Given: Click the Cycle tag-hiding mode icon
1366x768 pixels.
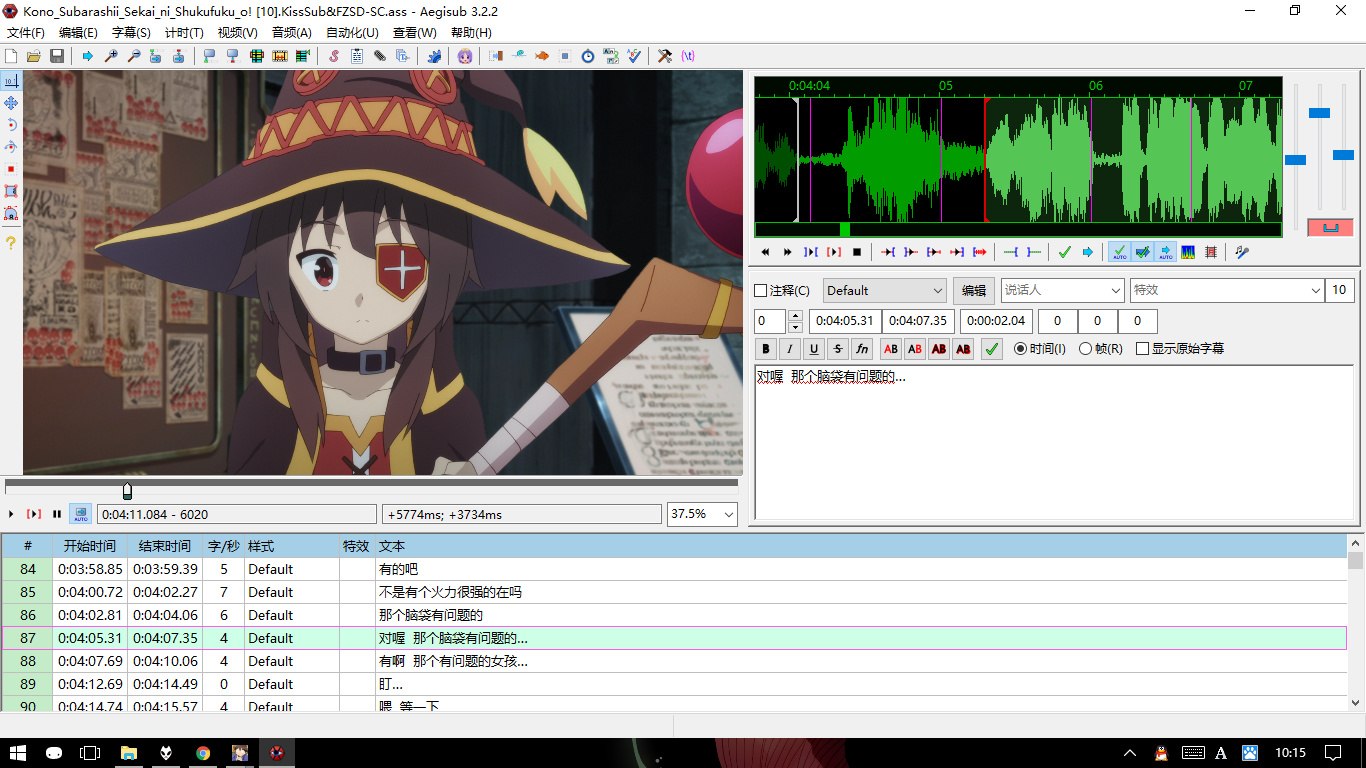Looking at the screenshot, I should [688, 56].
